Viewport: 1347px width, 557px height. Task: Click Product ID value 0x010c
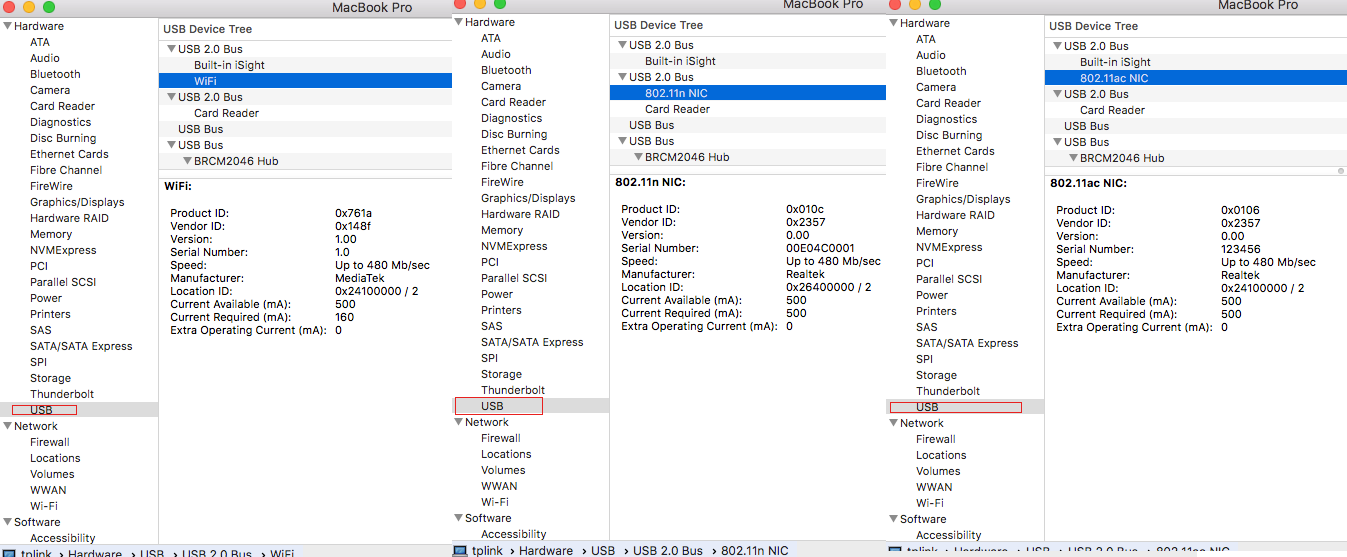(805, 209)
